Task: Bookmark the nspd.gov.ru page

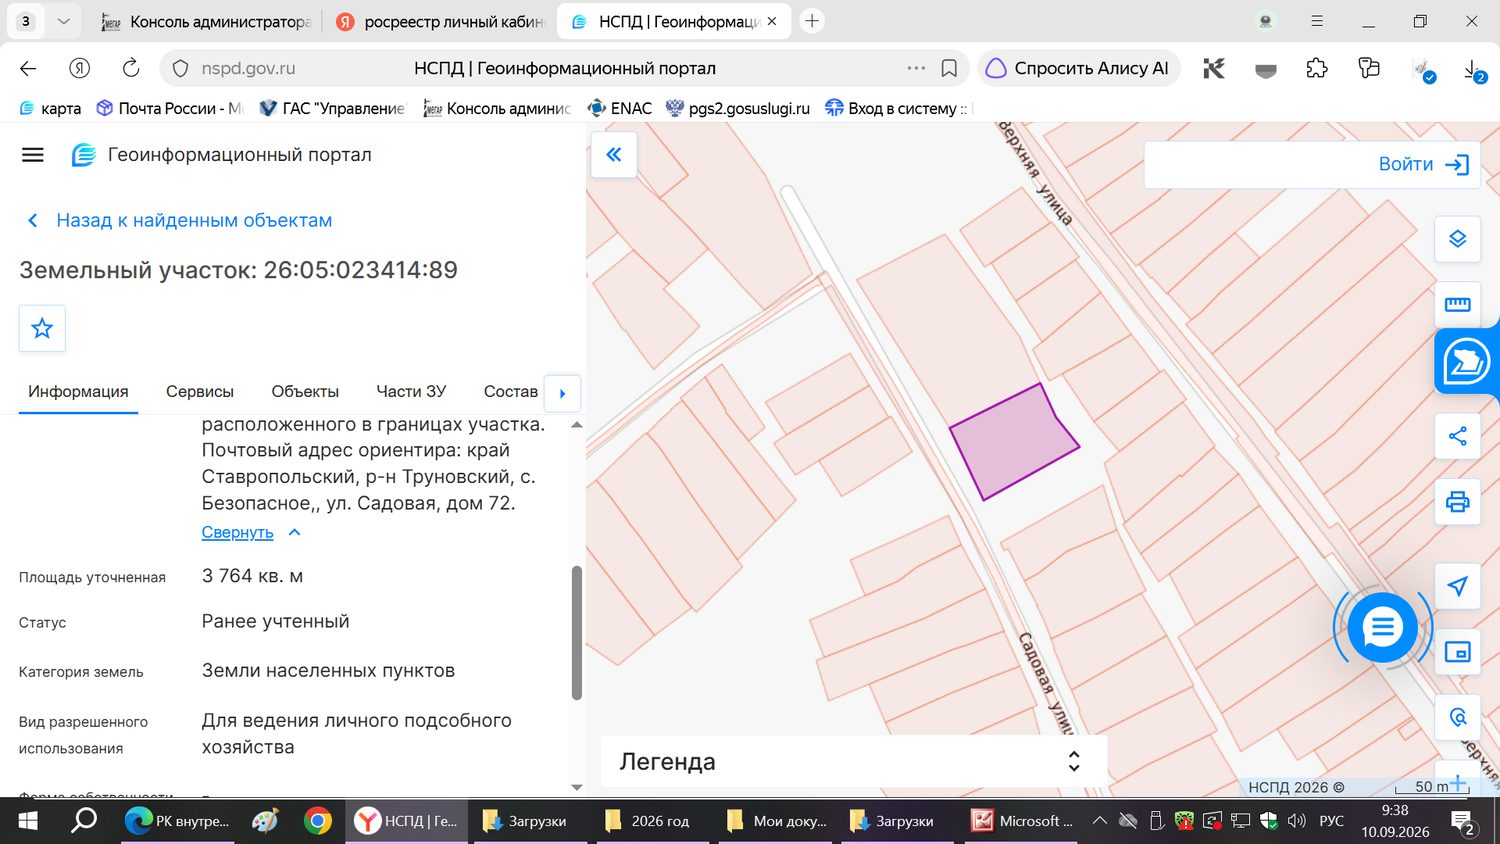Action: (x=949, y=68)
